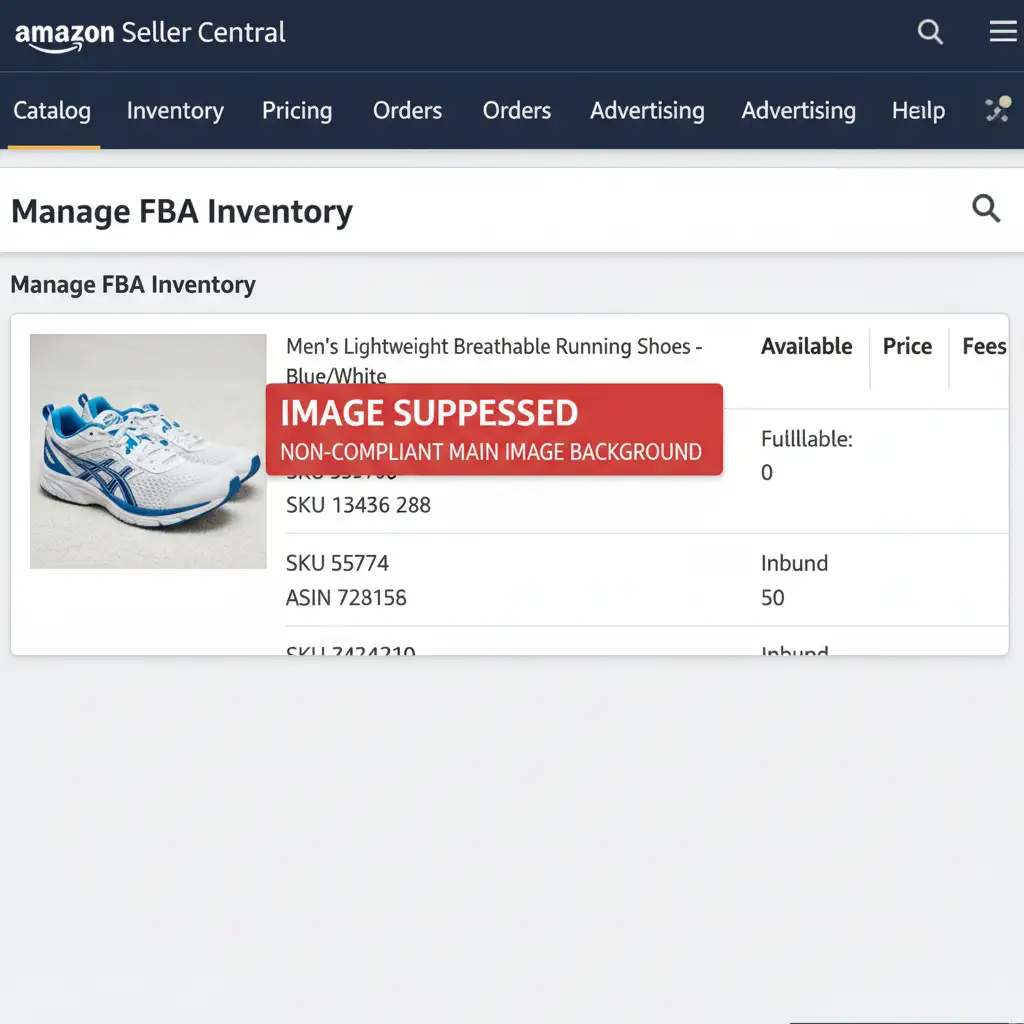This screenshot has width=1024, height=1024.
Task: Open the Advertising tab beside Help
Action: coord(798,111)
